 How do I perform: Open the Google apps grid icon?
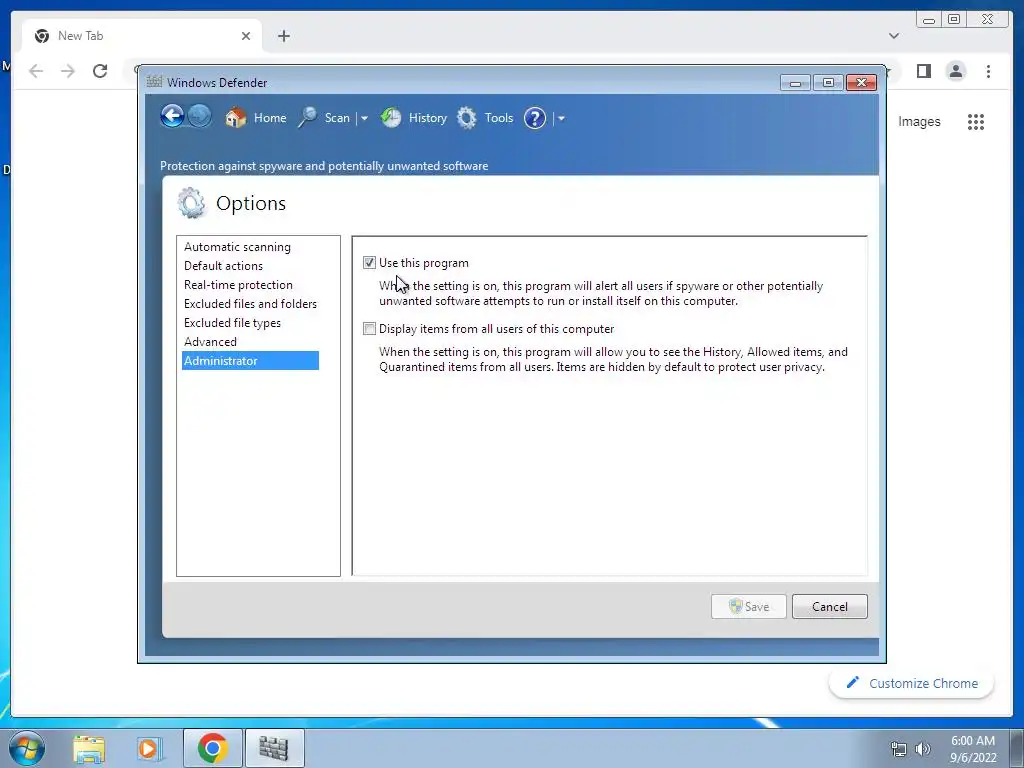(x=976, y=121)
